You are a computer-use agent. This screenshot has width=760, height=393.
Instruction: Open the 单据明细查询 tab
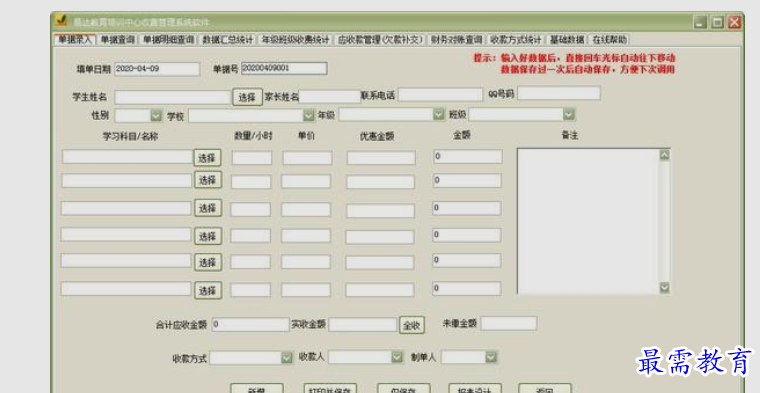pyautogui.click(x=168, y=40)
